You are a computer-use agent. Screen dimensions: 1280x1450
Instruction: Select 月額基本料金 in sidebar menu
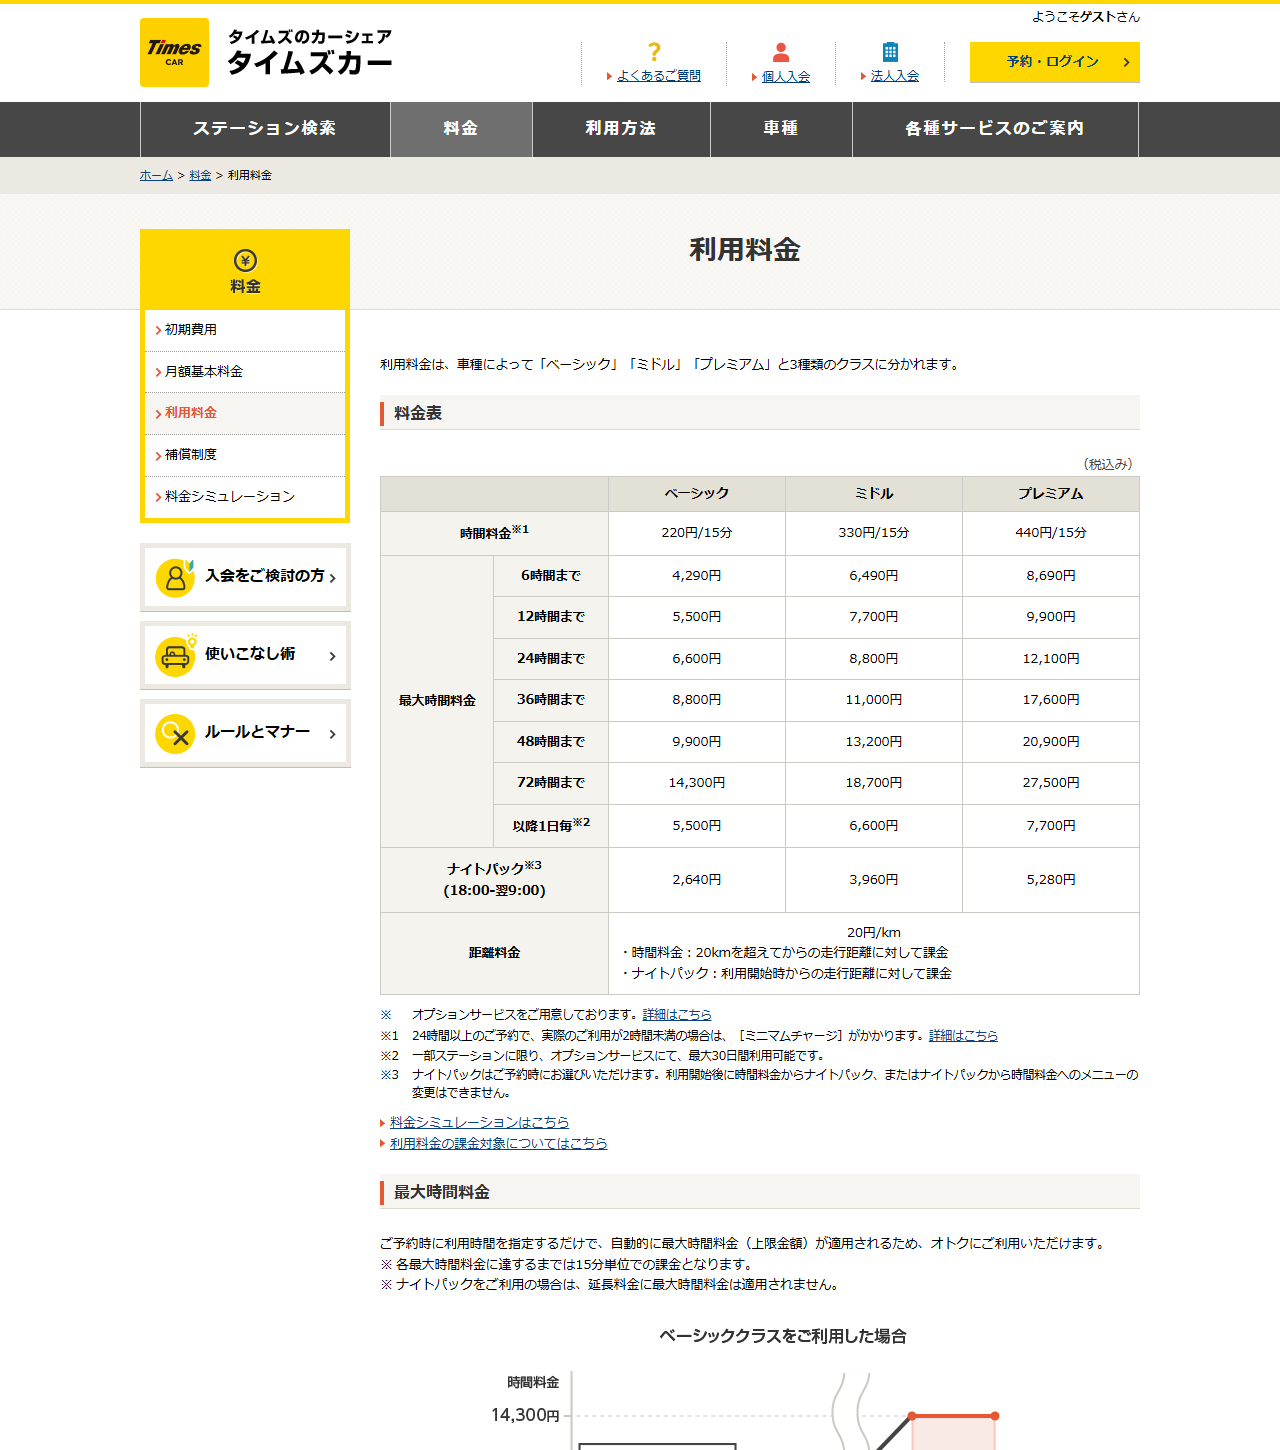[245, 372]
